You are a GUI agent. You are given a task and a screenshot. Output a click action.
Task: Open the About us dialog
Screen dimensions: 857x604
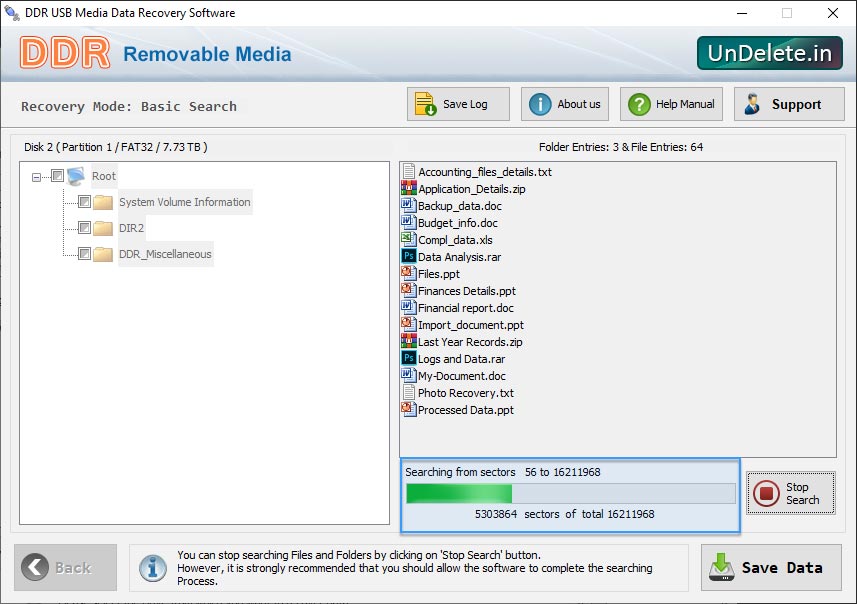pos(565,104)
